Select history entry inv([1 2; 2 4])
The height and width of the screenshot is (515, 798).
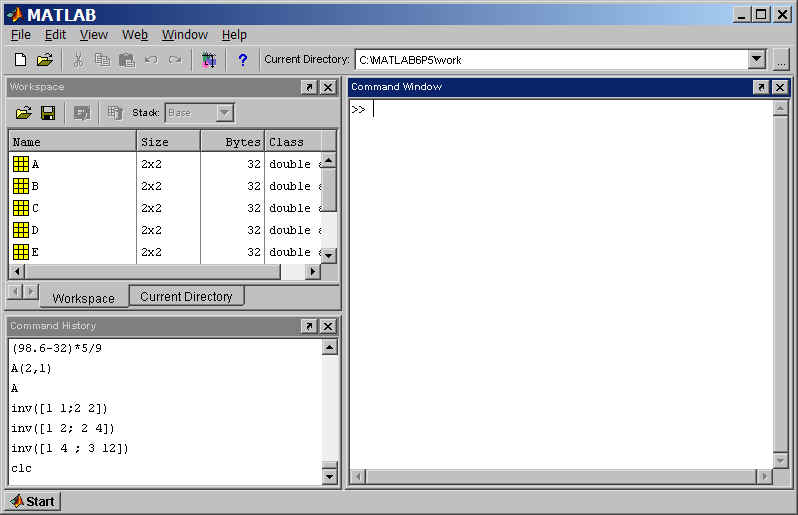pos(63,428)
